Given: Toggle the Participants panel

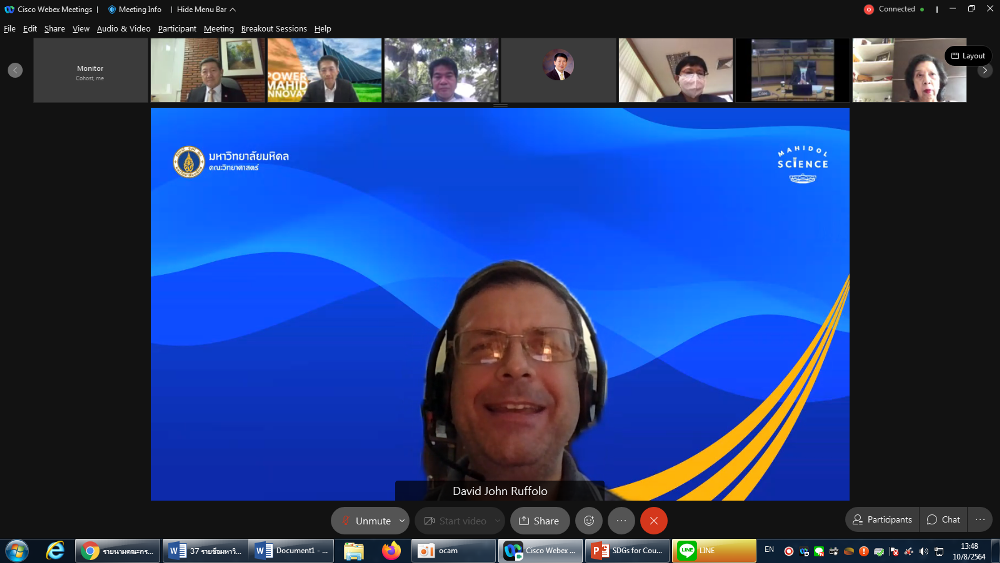Looking at the screenshot, I should (882, 519).
